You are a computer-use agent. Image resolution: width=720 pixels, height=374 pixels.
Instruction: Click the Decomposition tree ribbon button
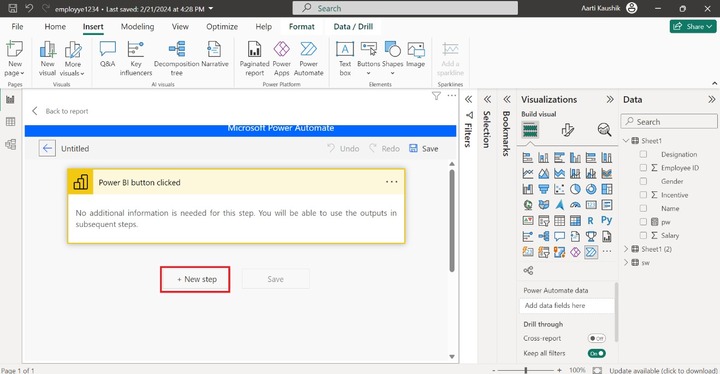coord(176,59)
